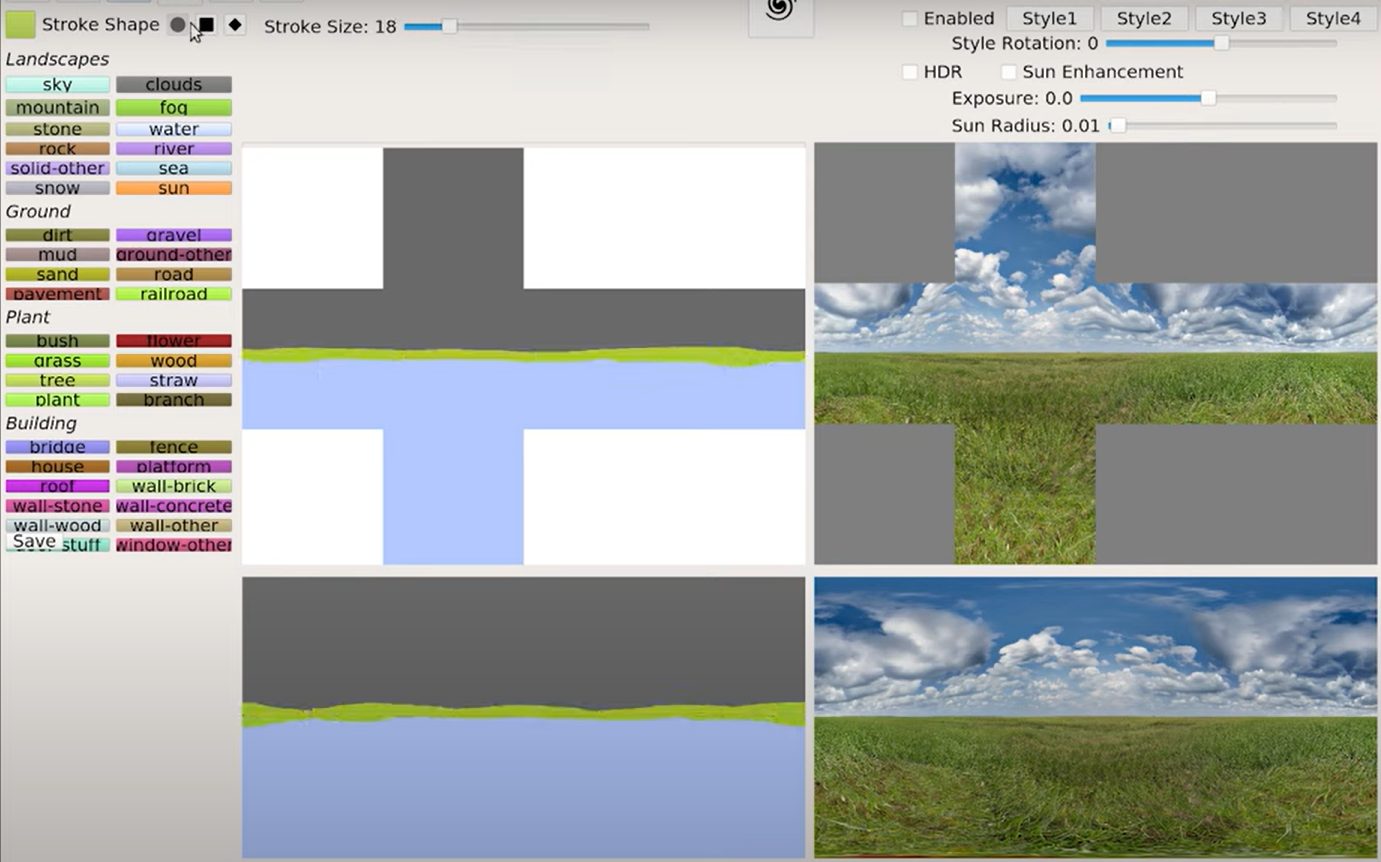The image size is (1381, 862).
Task: Select the road label
Action: pos(174,275)
